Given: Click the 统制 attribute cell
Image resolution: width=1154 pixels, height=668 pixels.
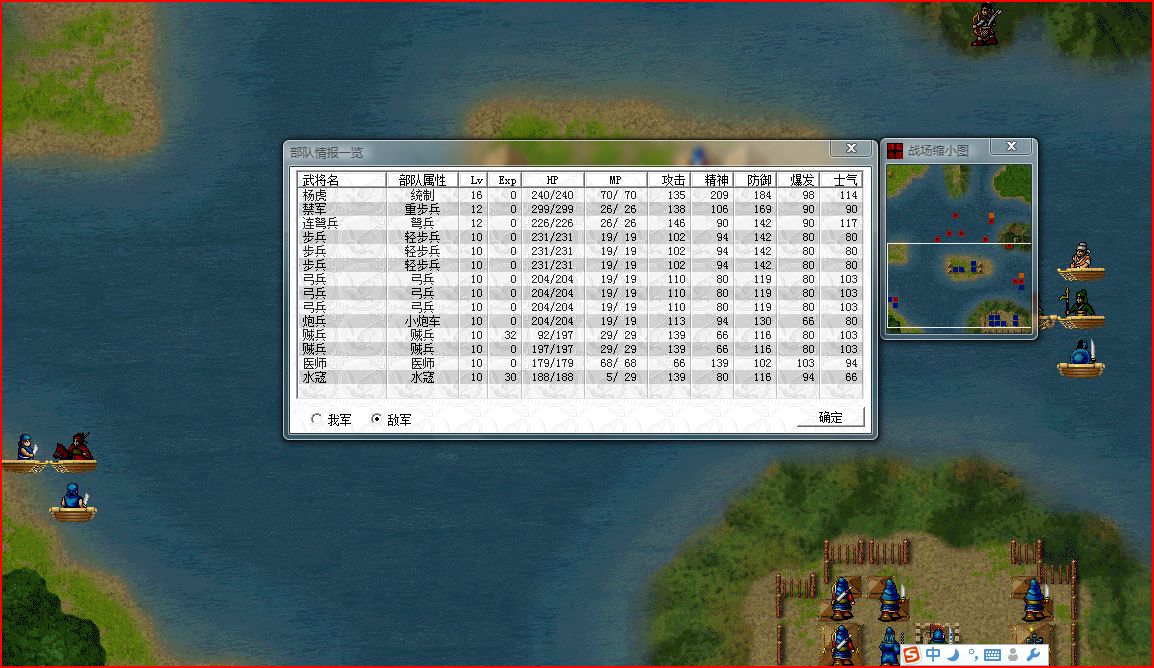Looking at the screenshot, I should pos(422,195).
